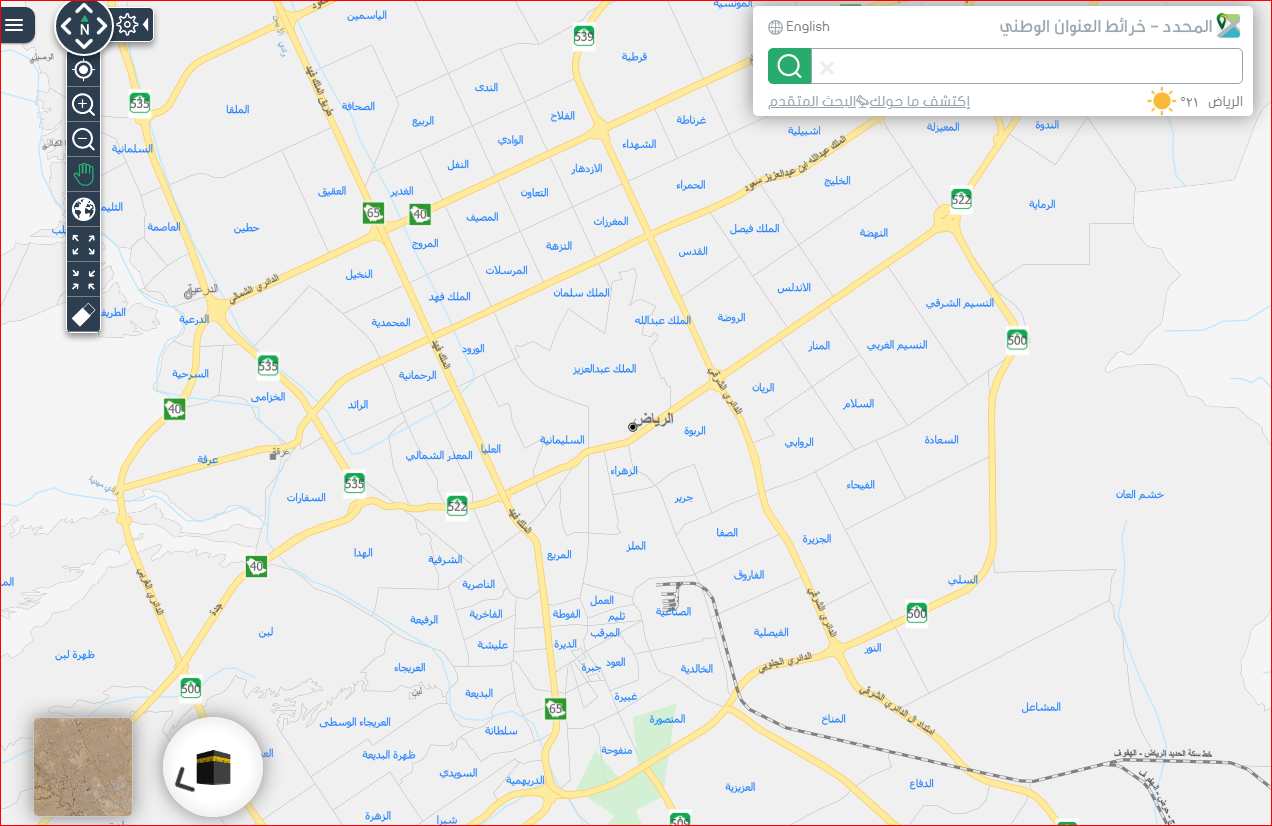Toggle satellite basemap thumbnail
The height and width of the screenshot is (826, 1272).
click(83, 766)
